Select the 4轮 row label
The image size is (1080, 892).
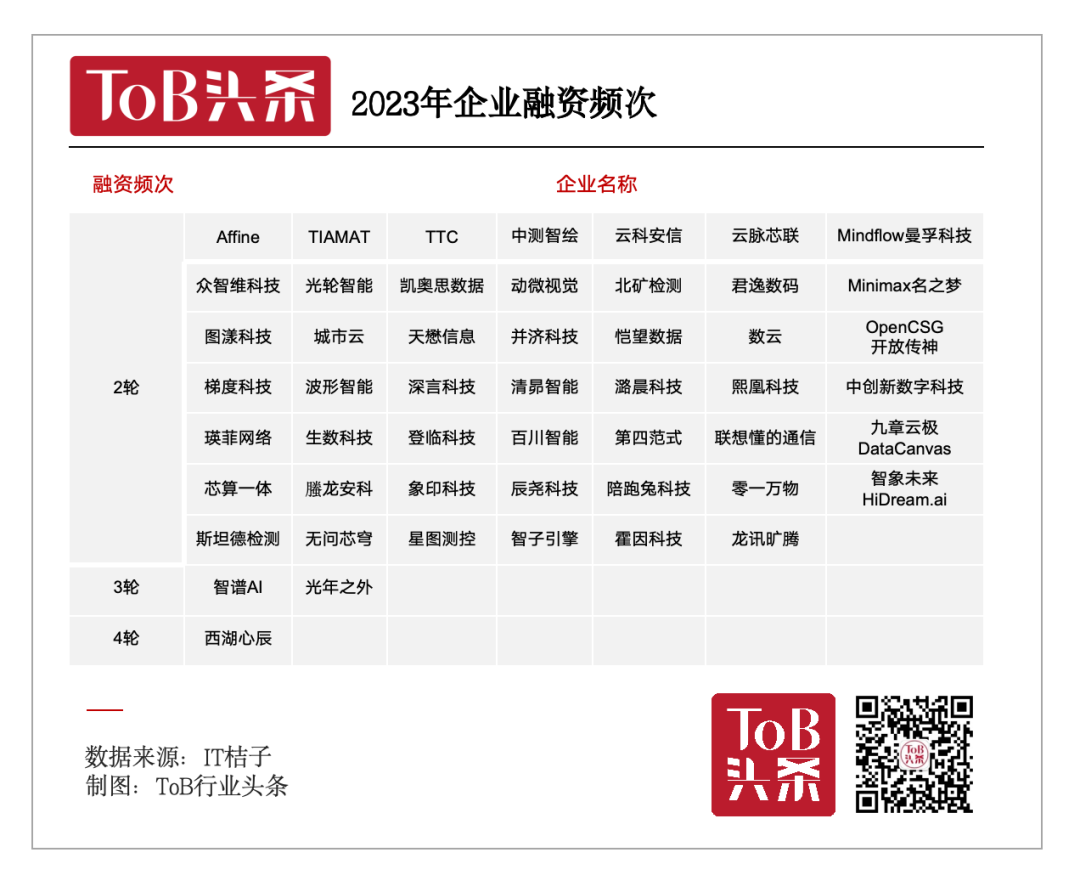pyautogui.click(x=126, y=639)
